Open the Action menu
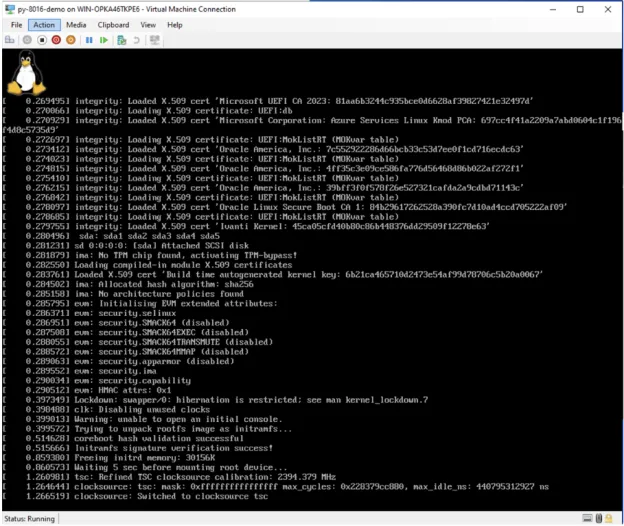Screen dimensions: 624x526 tap(44, 25)
